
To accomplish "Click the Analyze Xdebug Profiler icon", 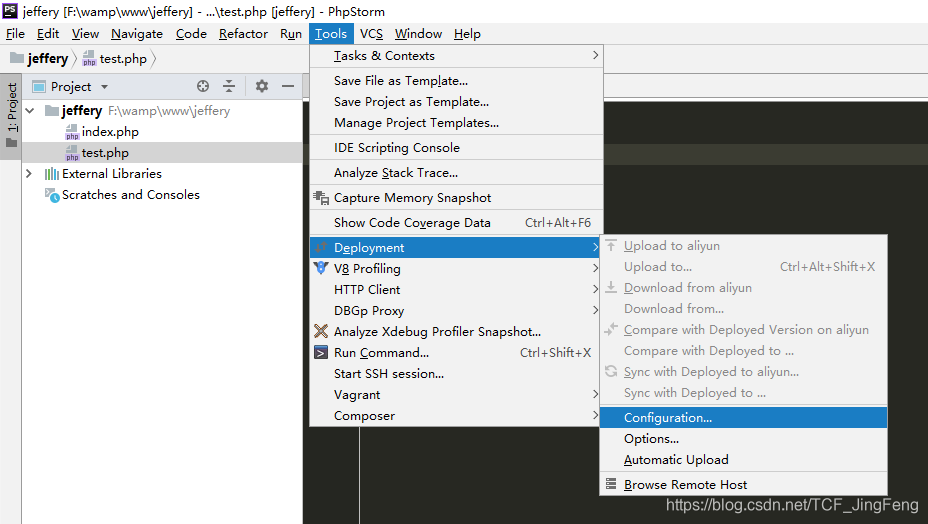I will coord(321,331).
